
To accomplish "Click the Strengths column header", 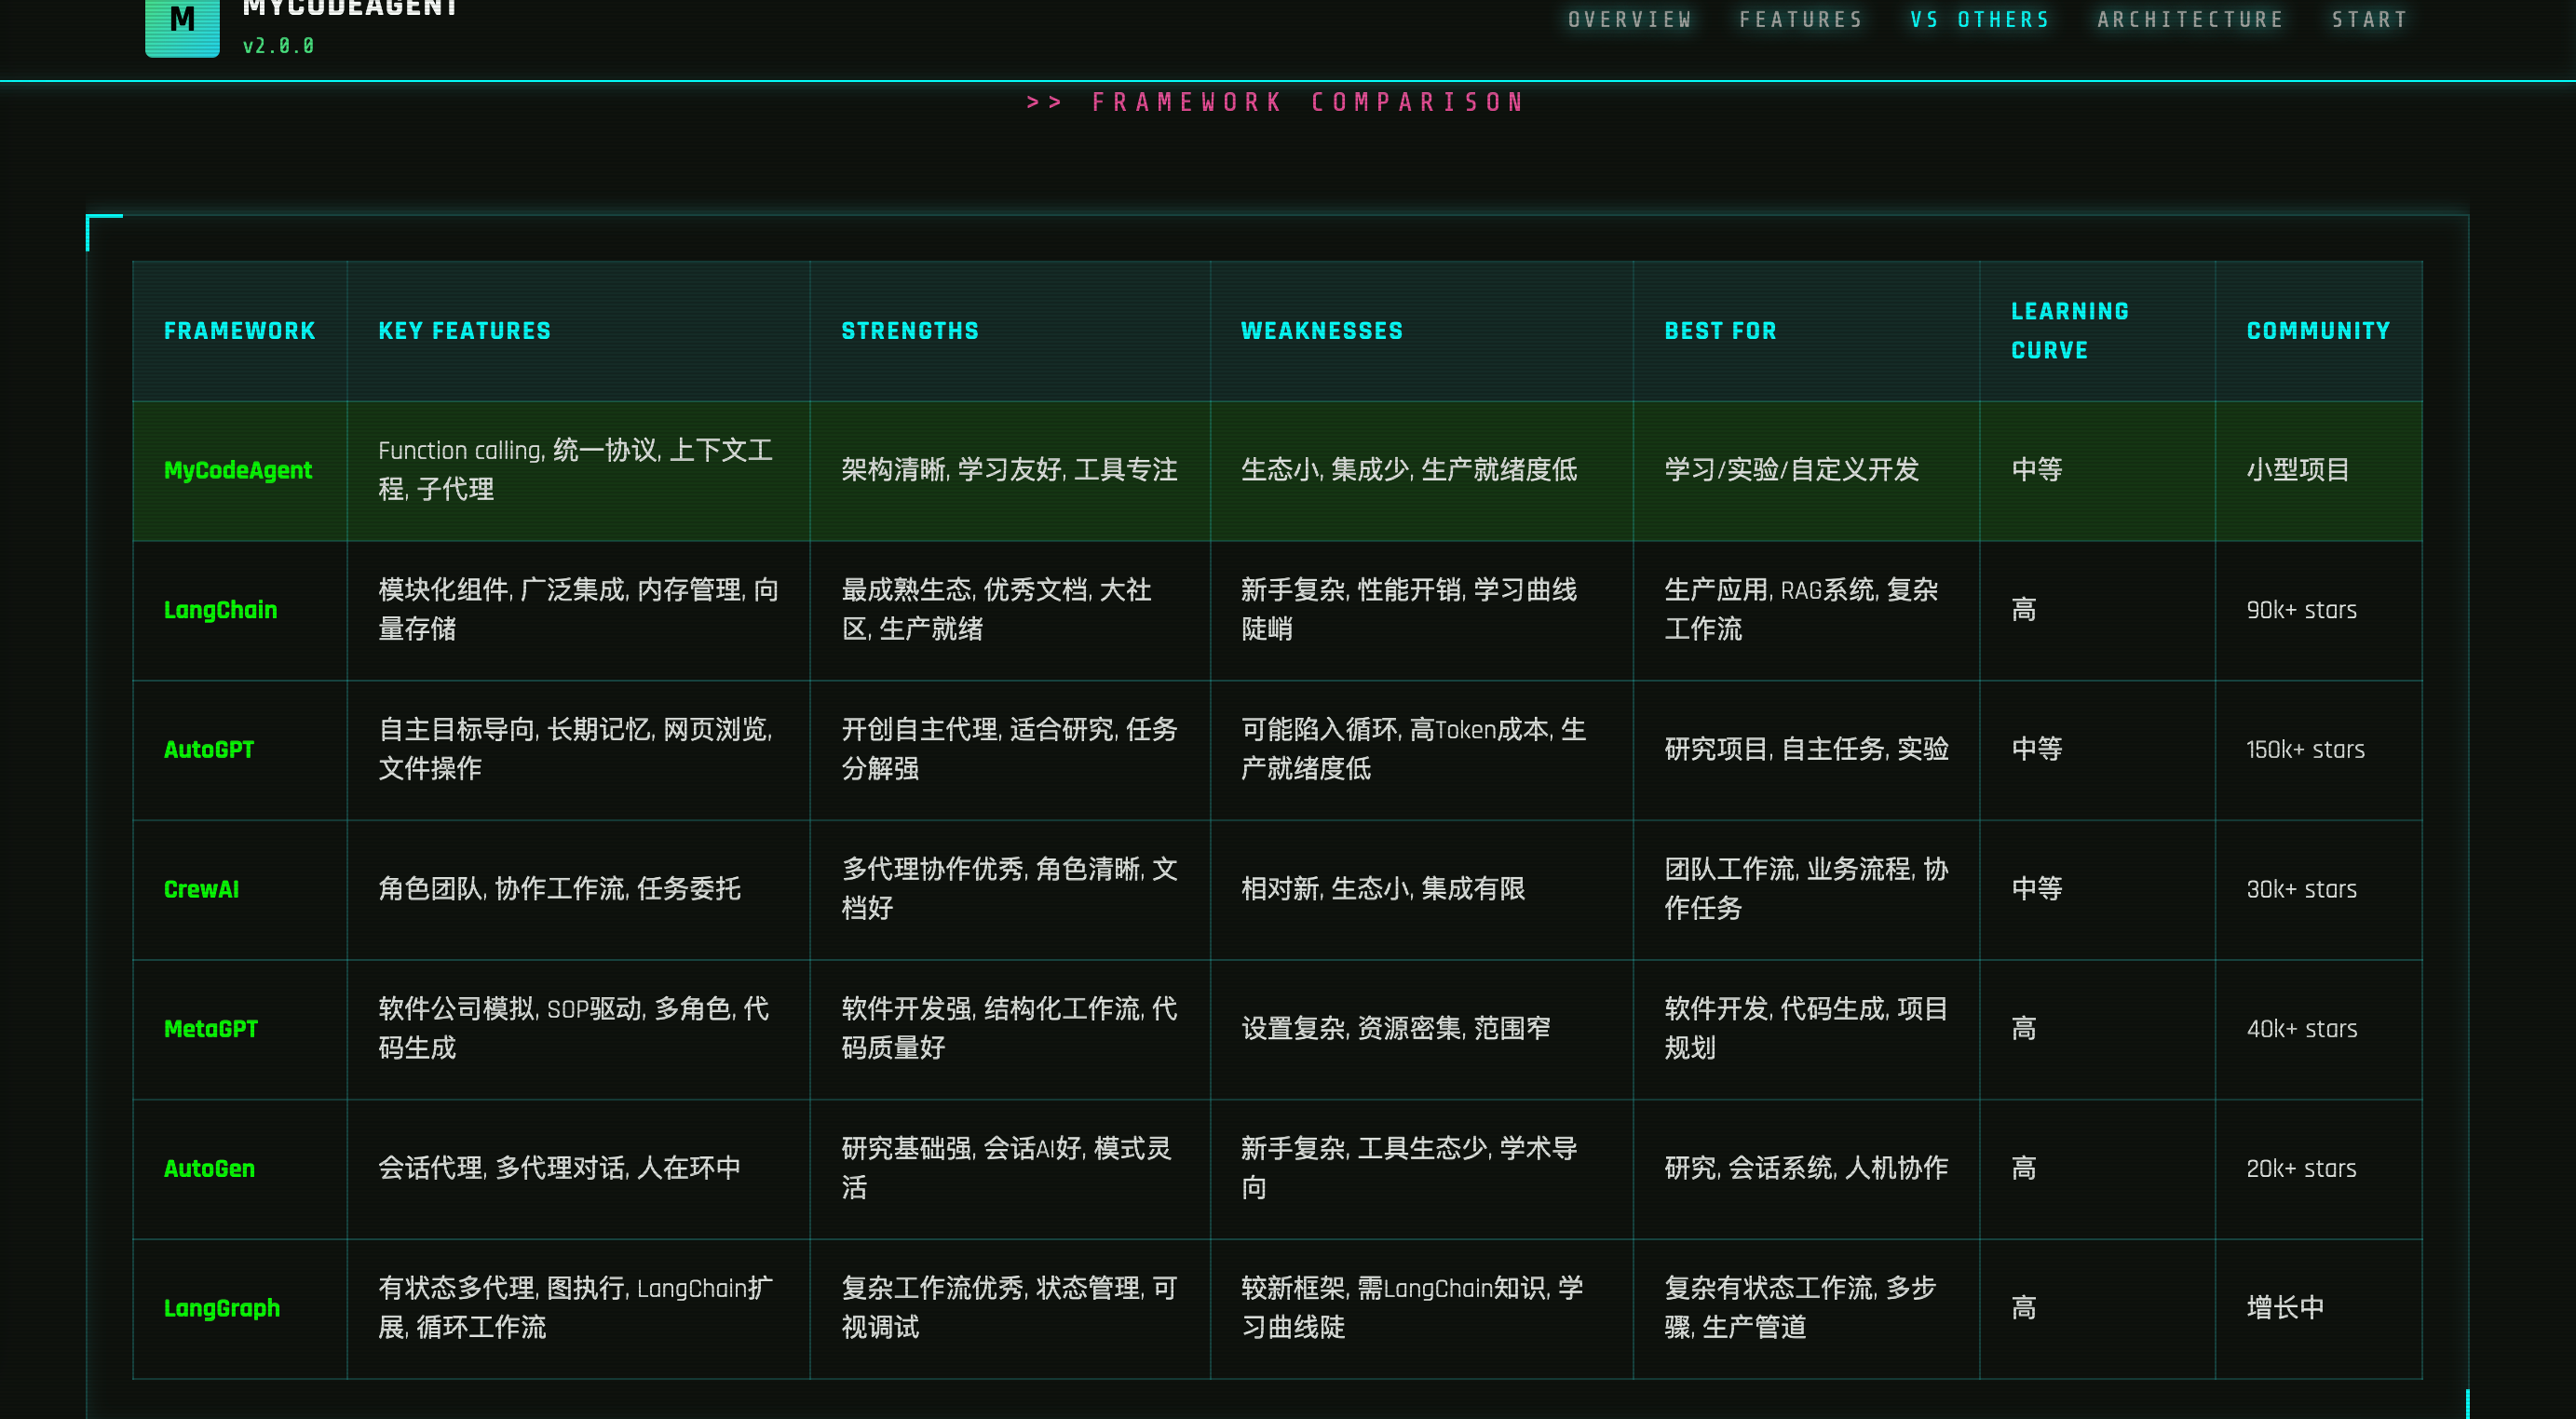I will (909, 331).
